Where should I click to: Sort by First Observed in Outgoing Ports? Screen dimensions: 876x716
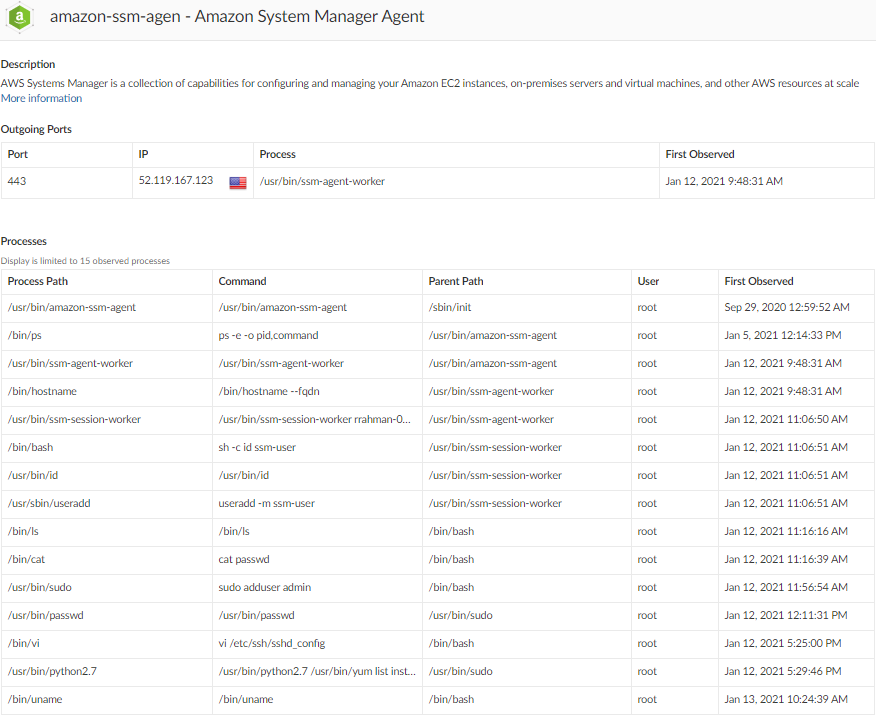699,154
